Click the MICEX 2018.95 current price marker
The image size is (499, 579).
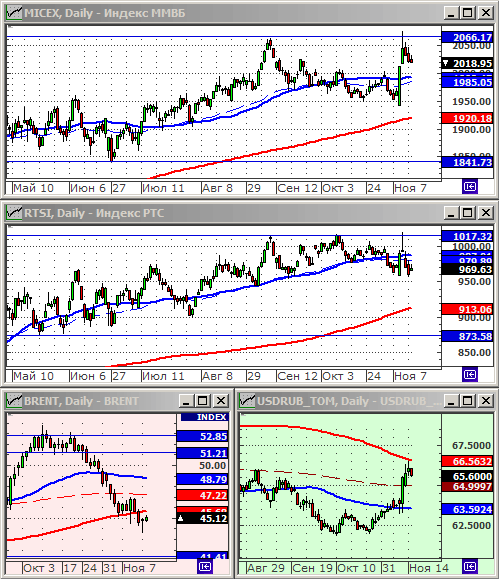tap(468, 64)
